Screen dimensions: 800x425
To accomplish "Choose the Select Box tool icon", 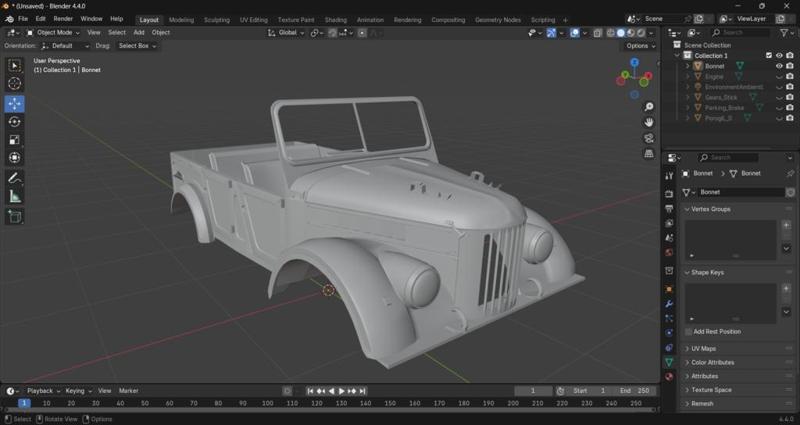I will pyautogui.click(x=14, y=65).
